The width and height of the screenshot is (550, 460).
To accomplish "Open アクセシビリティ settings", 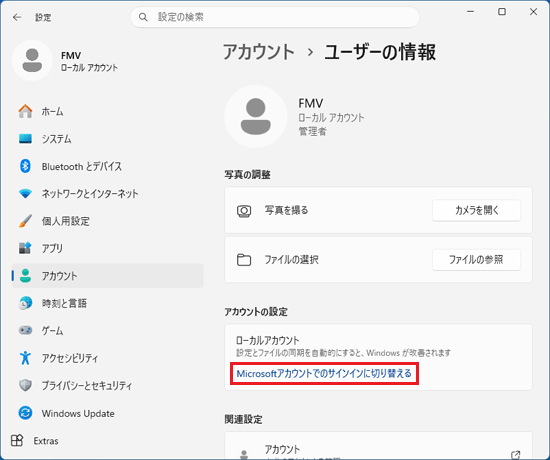I will coord(108,358).
